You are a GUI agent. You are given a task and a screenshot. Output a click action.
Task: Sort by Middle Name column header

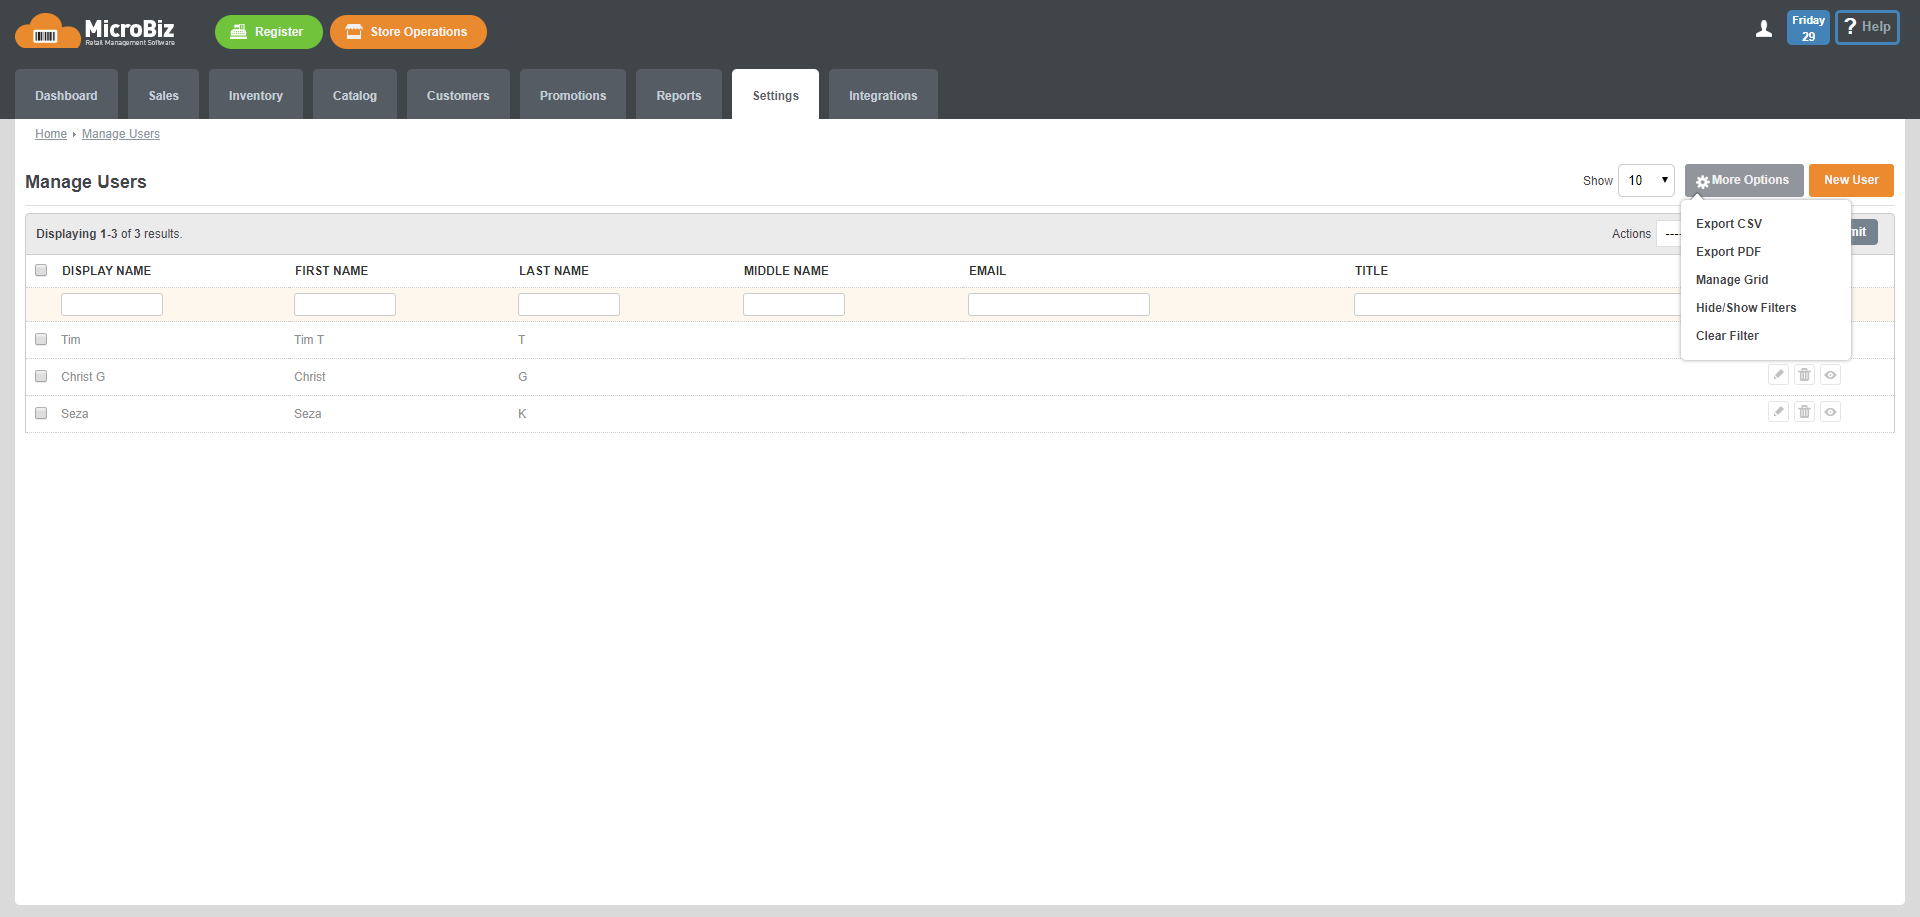tap(786, 271)
